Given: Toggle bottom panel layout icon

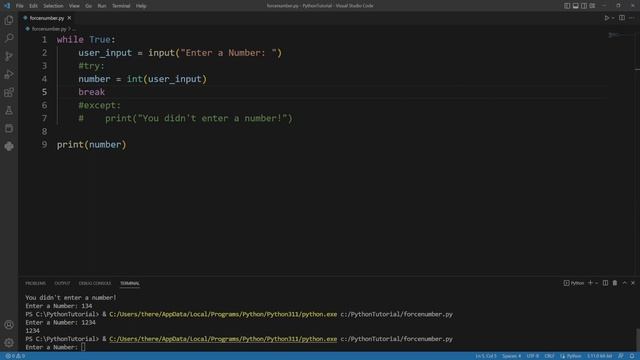Looking at the screenshot, I should click(576, 6).
